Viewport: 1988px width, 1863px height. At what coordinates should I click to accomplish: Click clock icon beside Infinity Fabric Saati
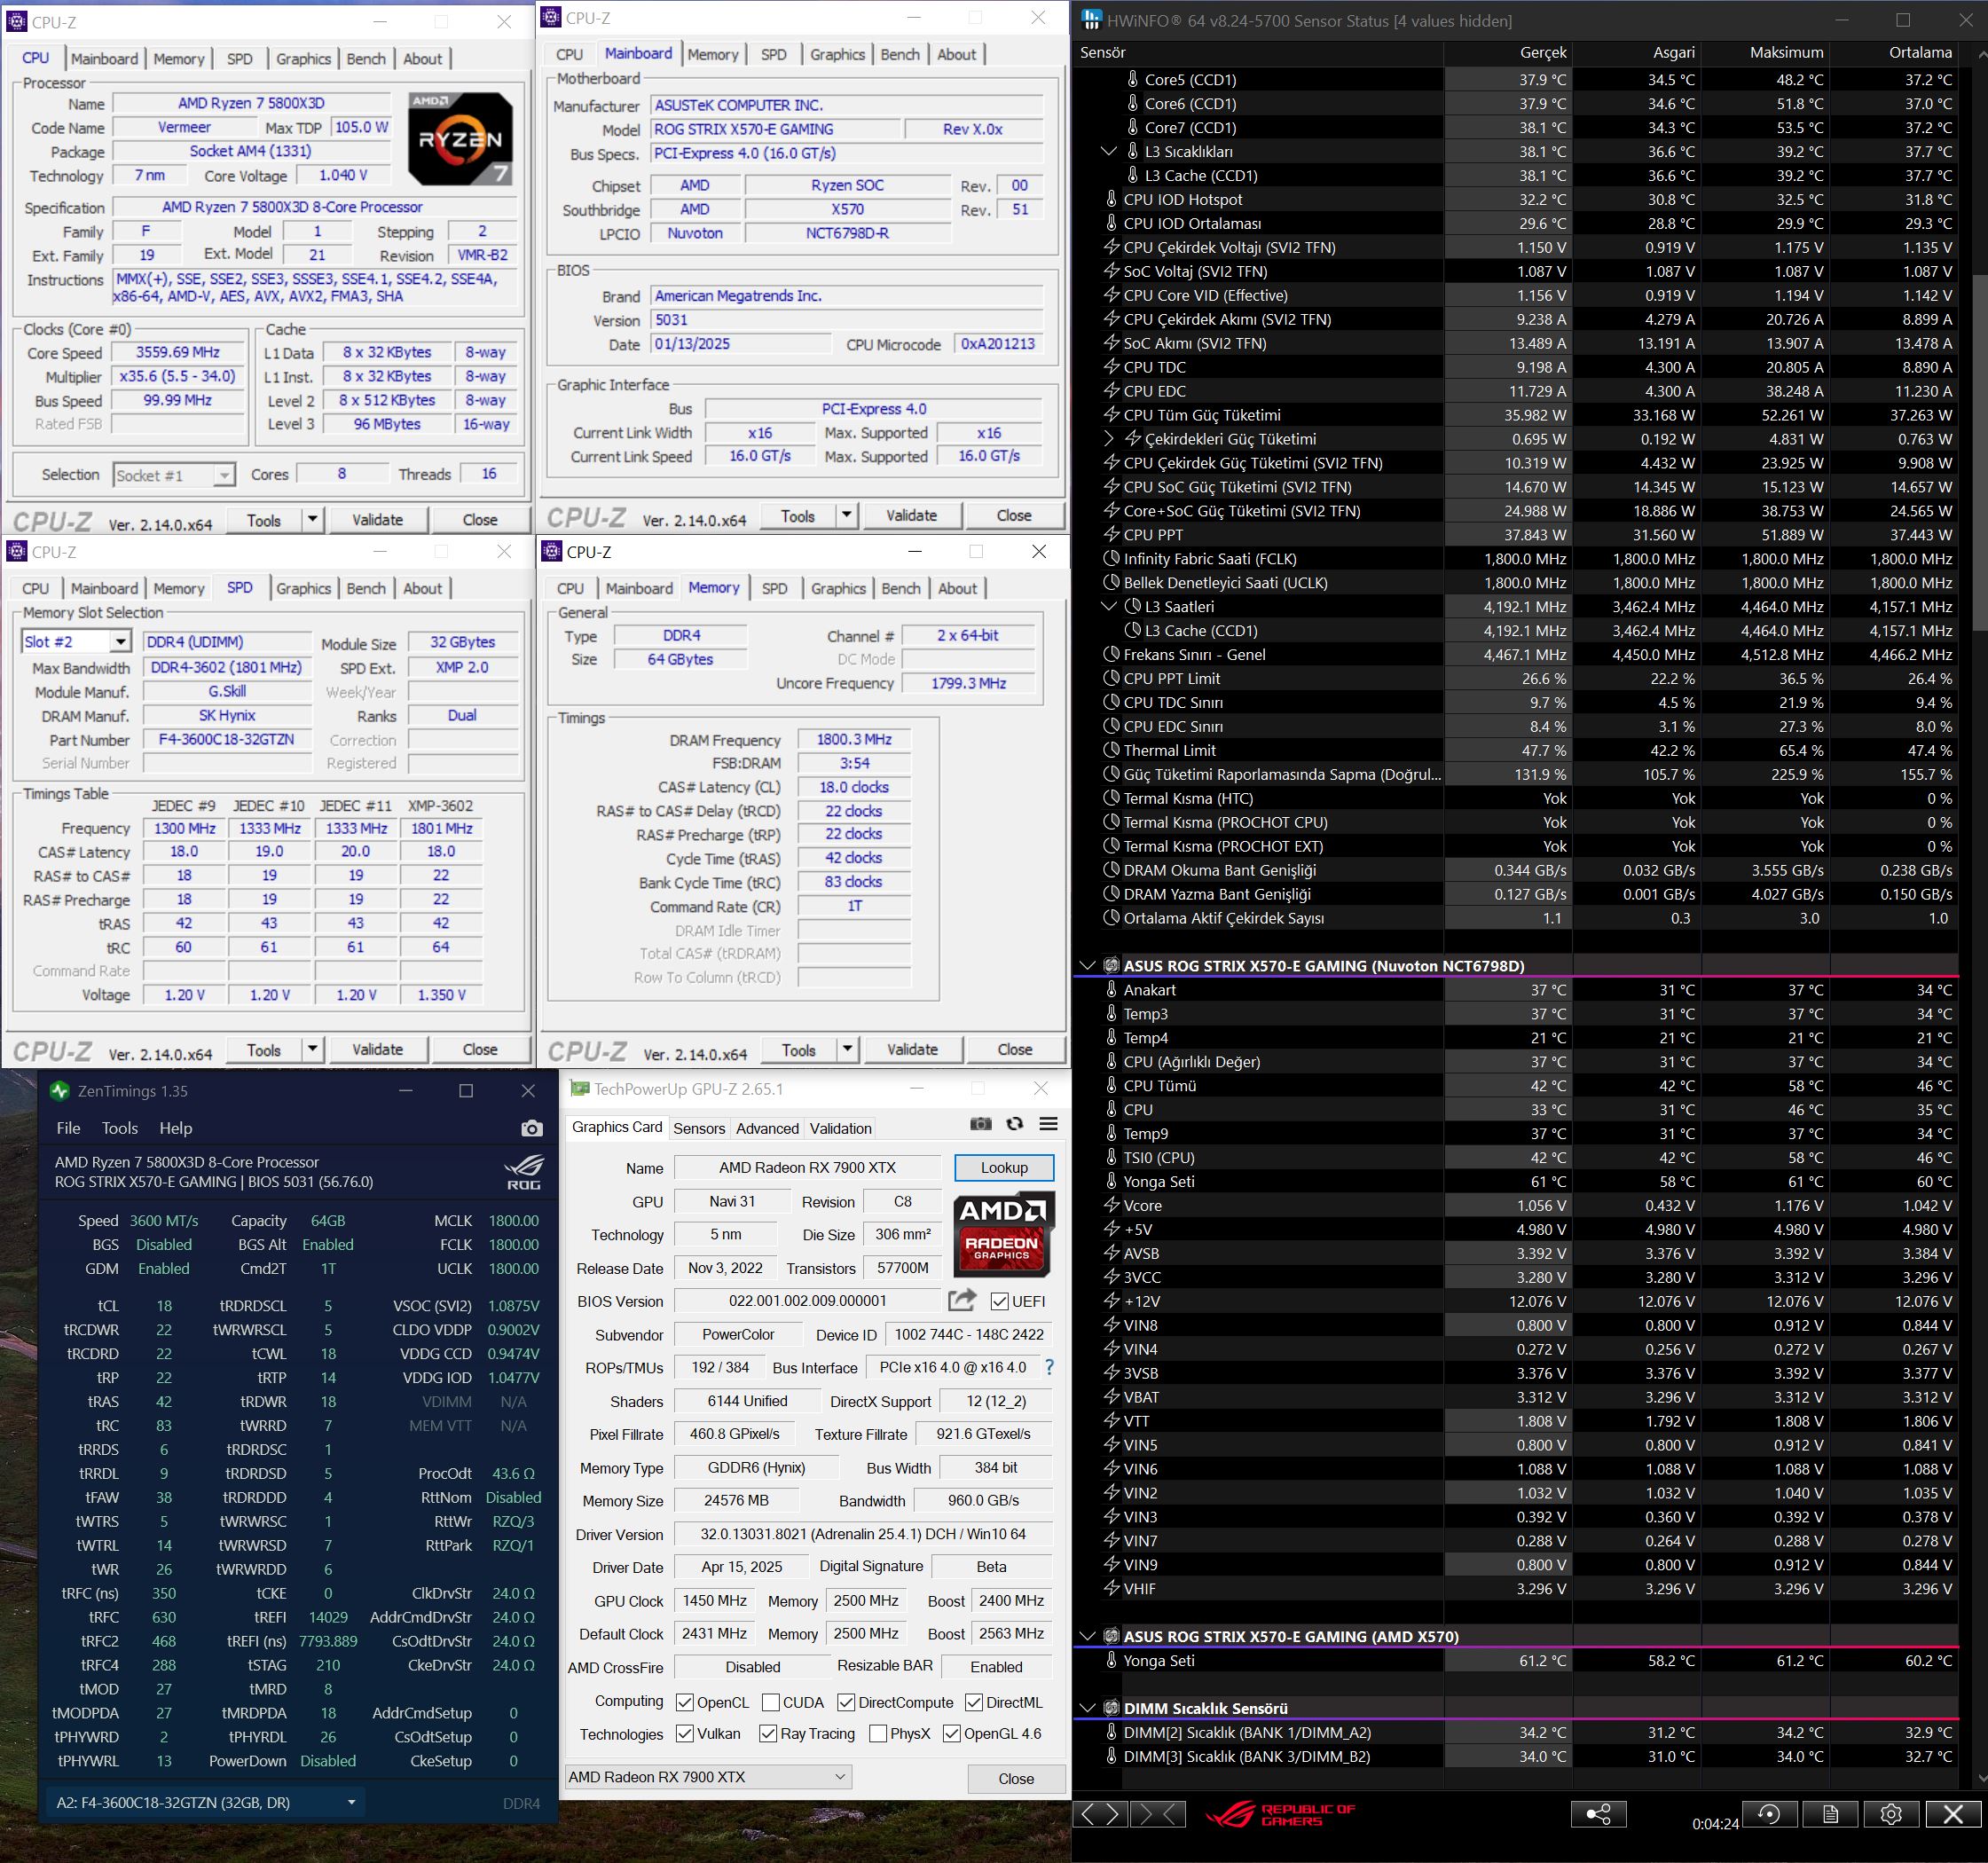pos(1111,558)
